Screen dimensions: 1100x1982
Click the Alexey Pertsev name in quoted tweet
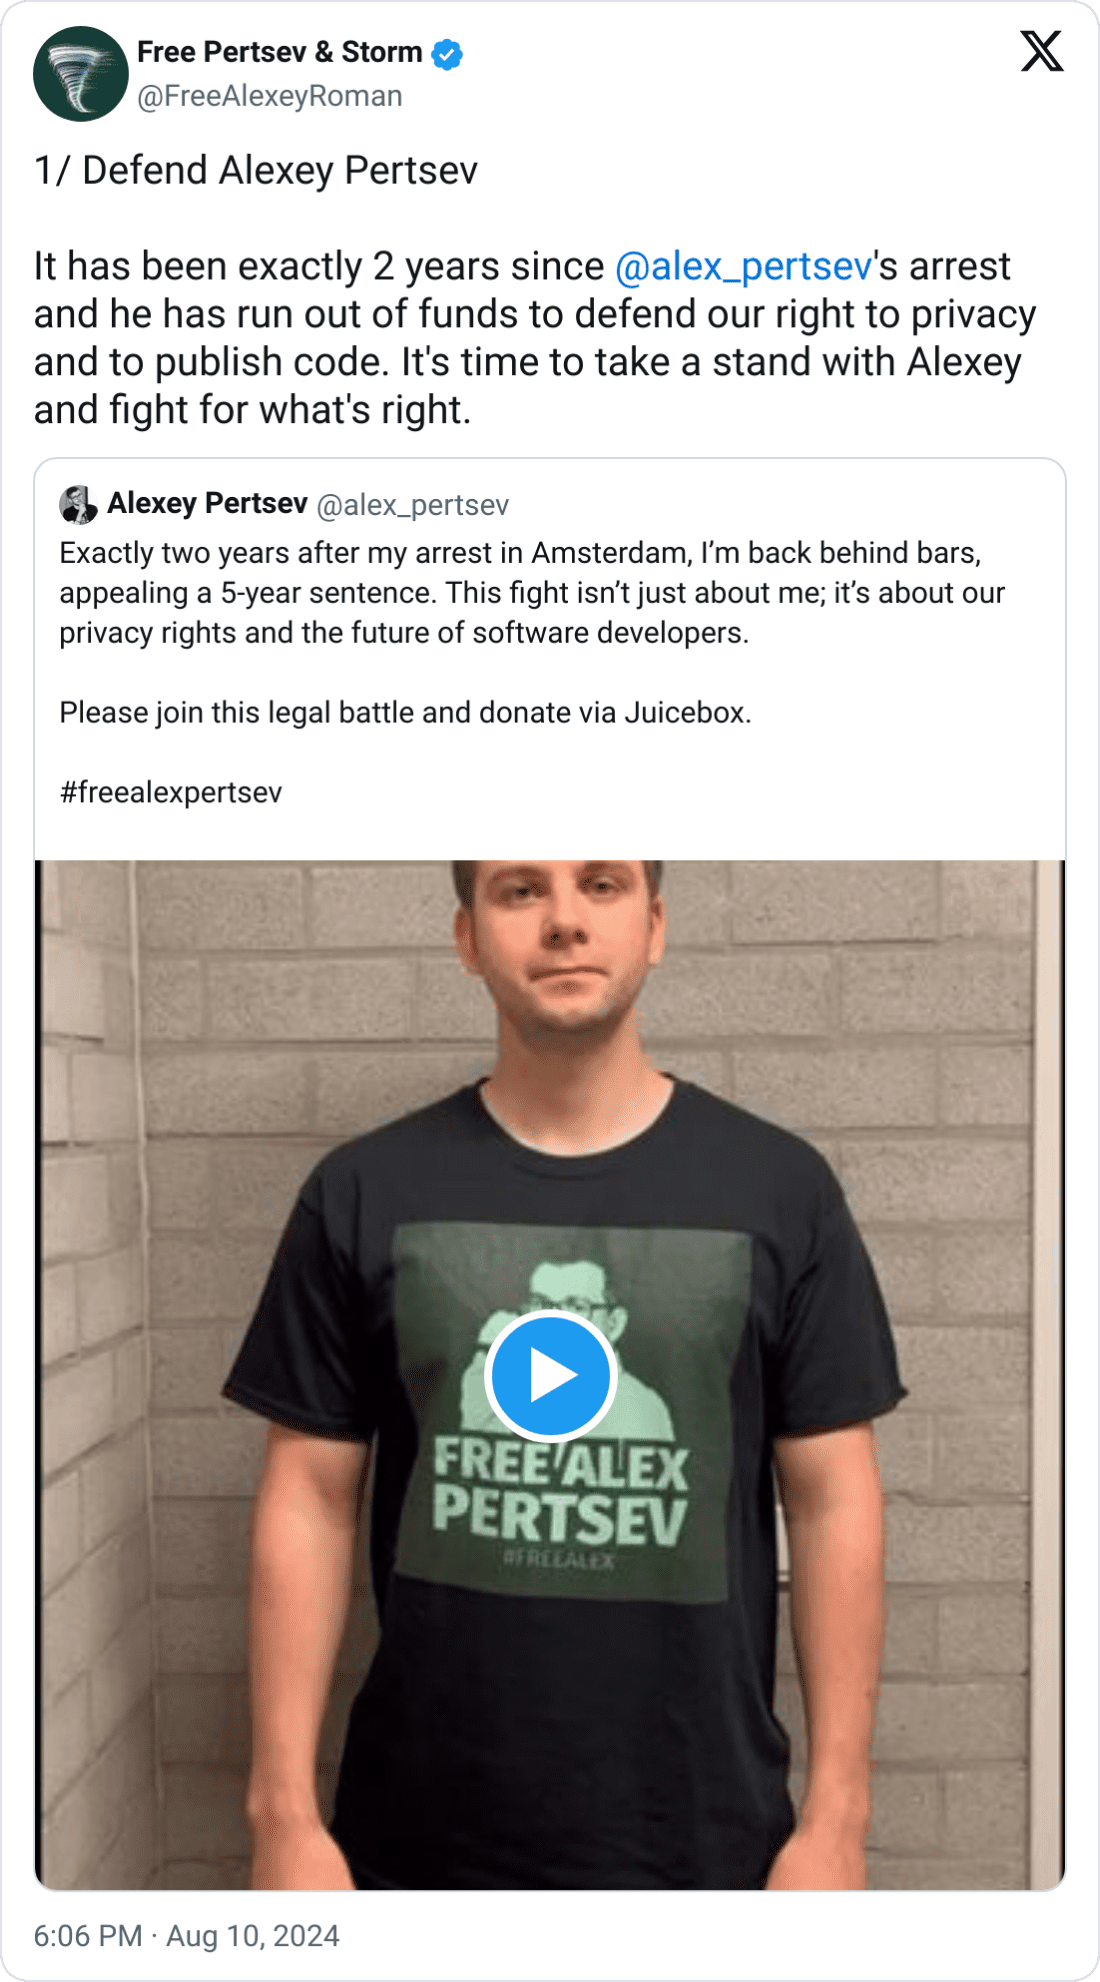[x=204, y=504]
